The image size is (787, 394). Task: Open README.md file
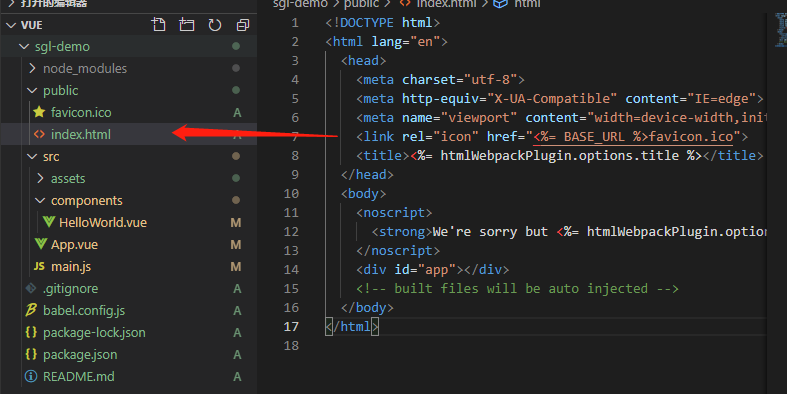pos(78,376)
